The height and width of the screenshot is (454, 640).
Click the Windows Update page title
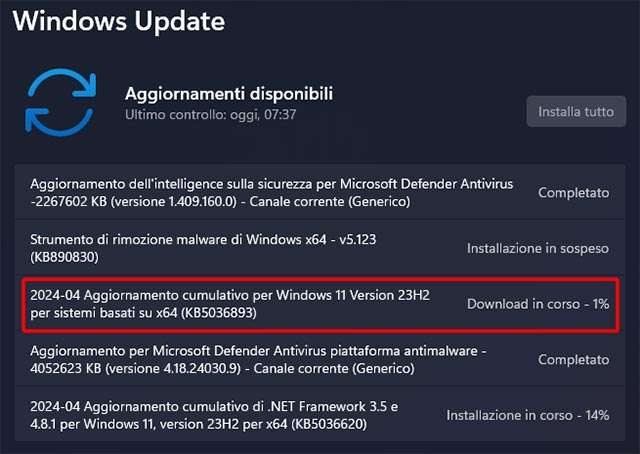tap(119, 20)
